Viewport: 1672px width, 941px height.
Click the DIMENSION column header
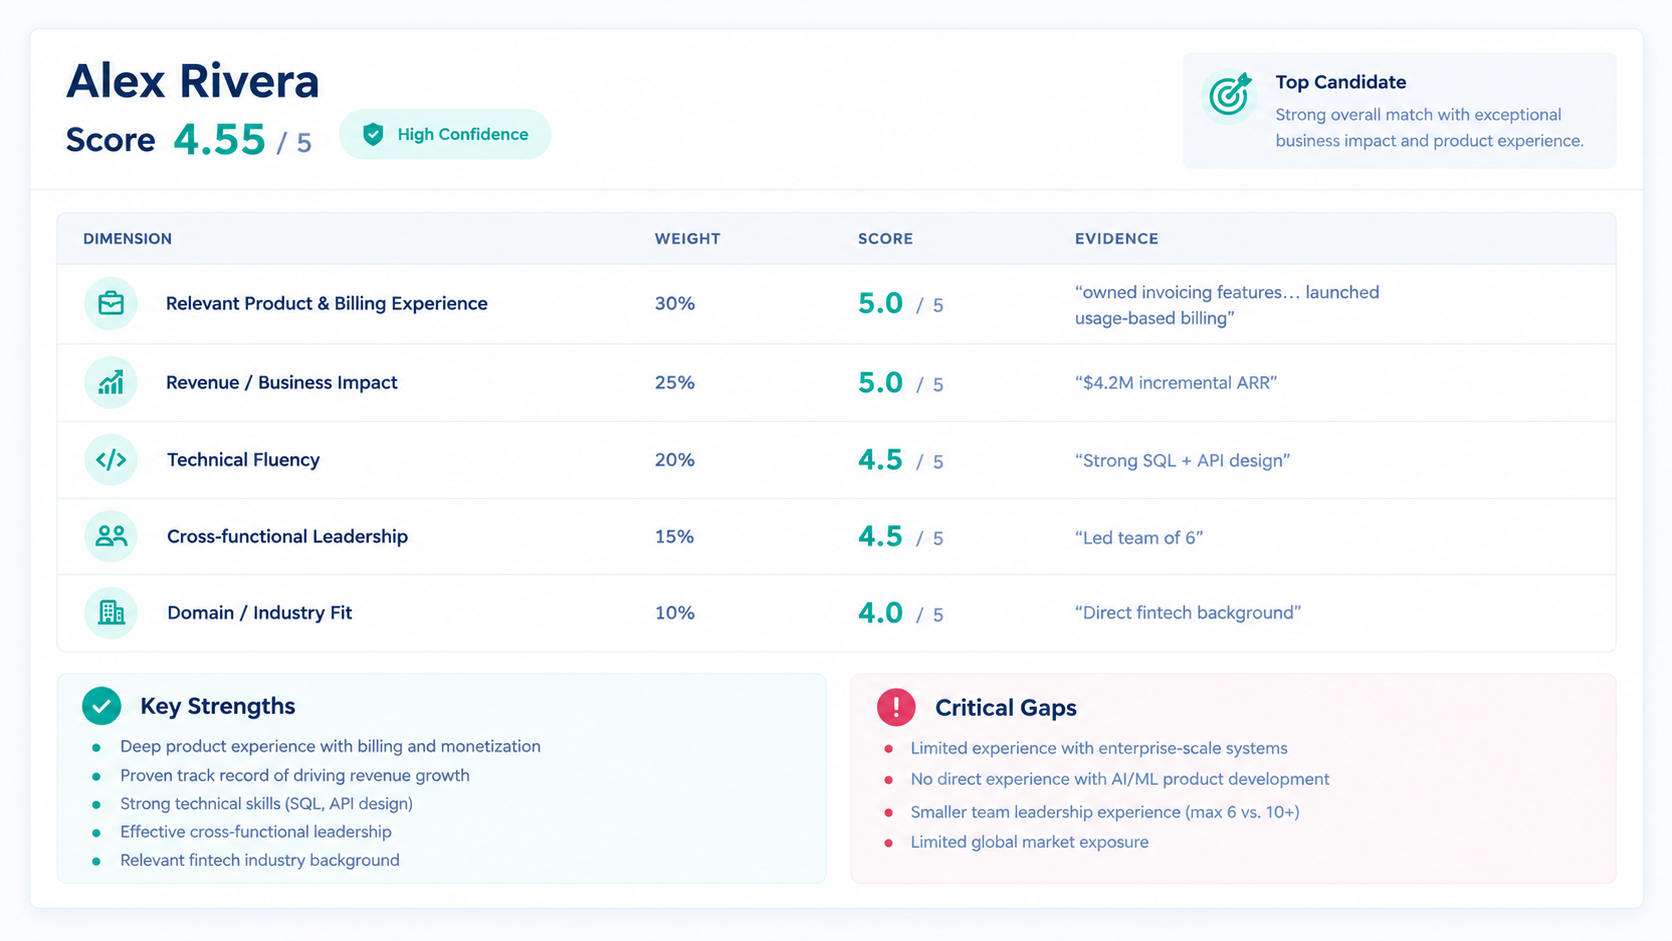[x=127, y=239]
